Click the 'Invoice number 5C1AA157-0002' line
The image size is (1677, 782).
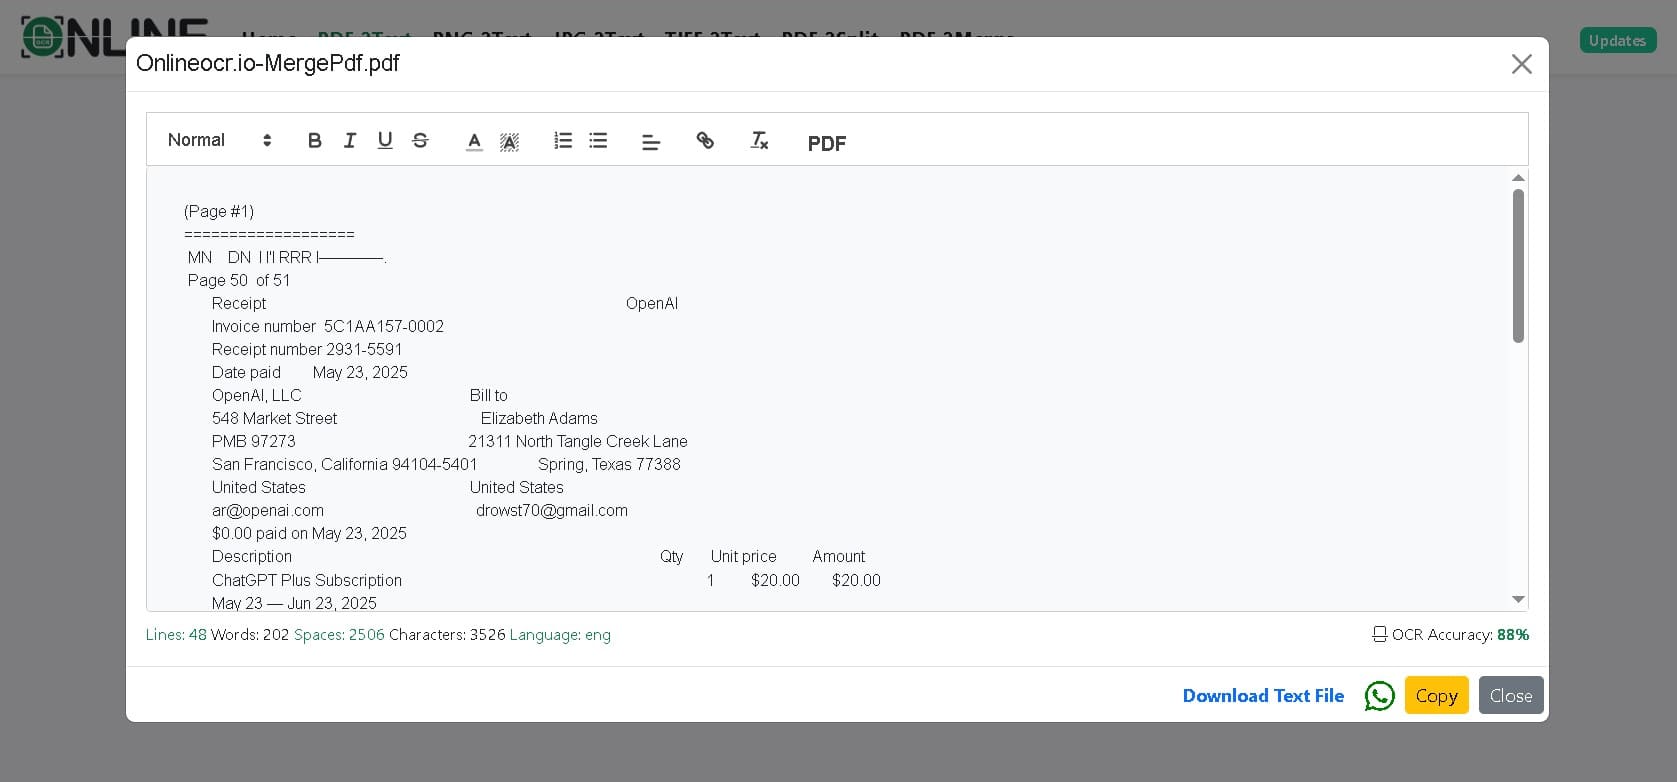(328, 326)
